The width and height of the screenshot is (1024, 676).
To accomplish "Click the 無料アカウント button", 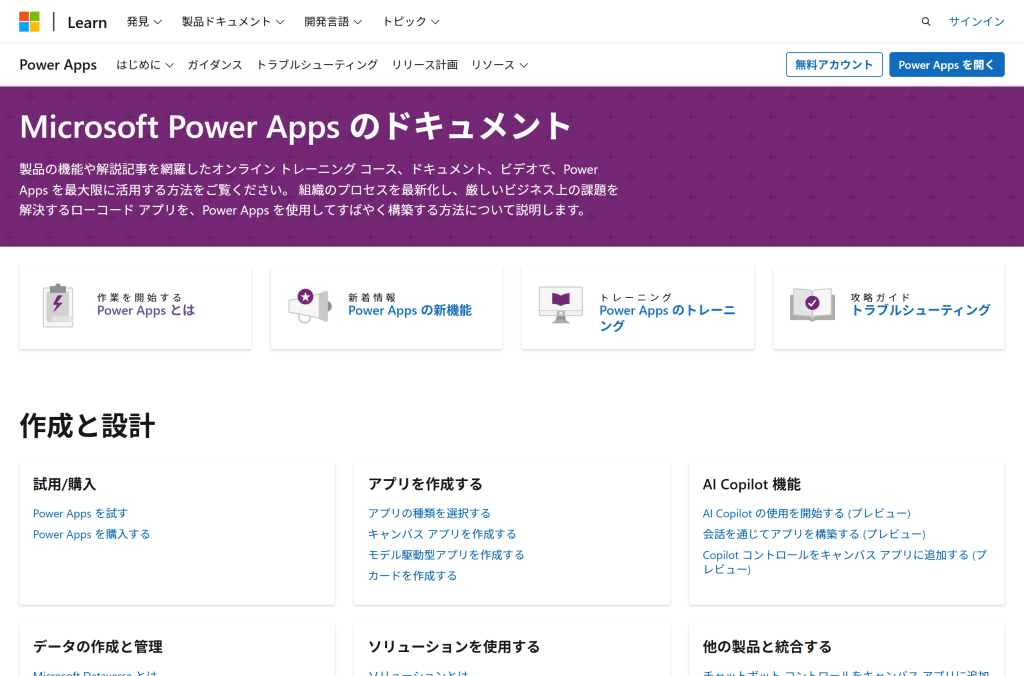I will pos(834,65).
